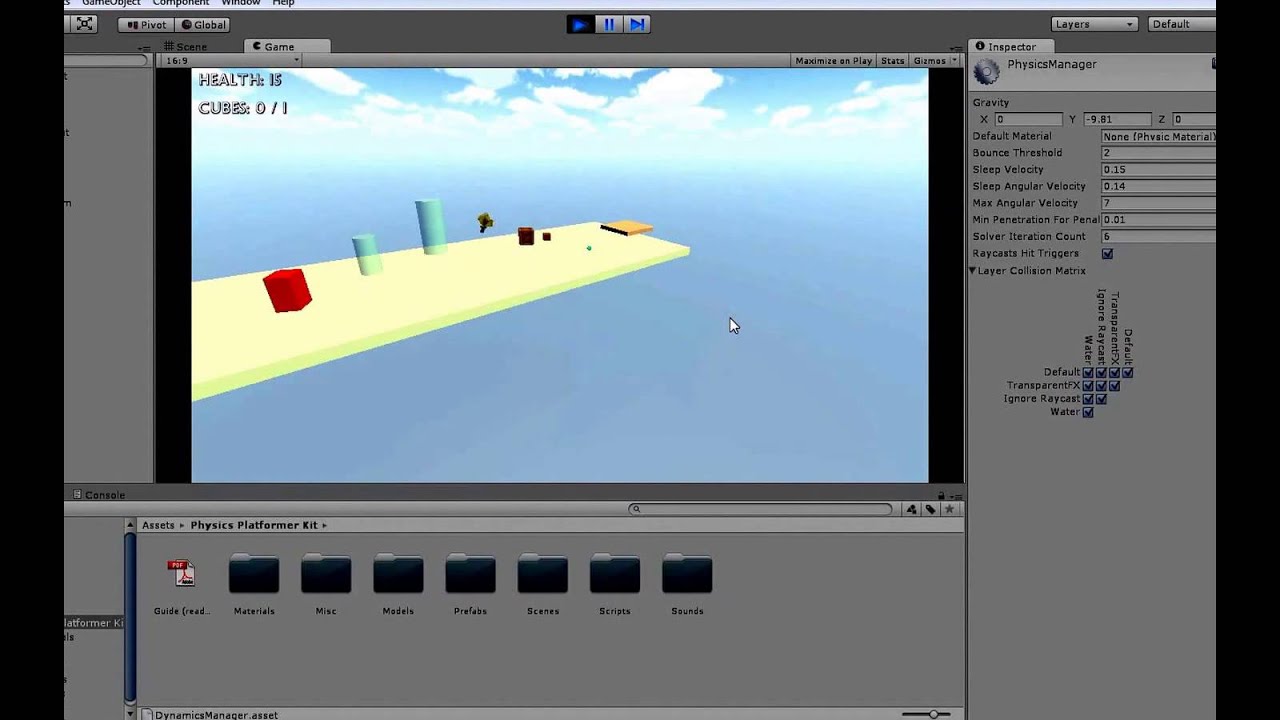Open the Layers dropdown
The height and width of the screenshot is (720, 1280).
(x=1095, y=24)
